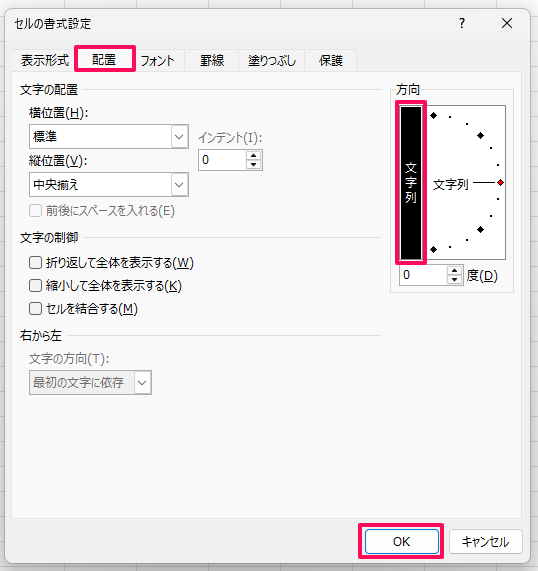The width and height of the screenshot is (538, 571).
Task: Enable 折り返して全体を表示する checkbox
Action: pyautogui.click(x=35, y=263)
